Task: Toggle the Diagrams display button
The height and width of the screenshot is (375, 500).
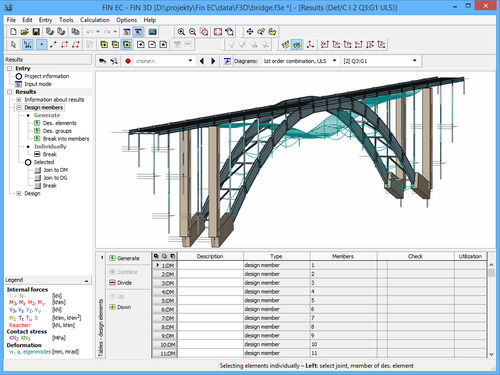Action: pyautogui.click(x=227, y=61)
